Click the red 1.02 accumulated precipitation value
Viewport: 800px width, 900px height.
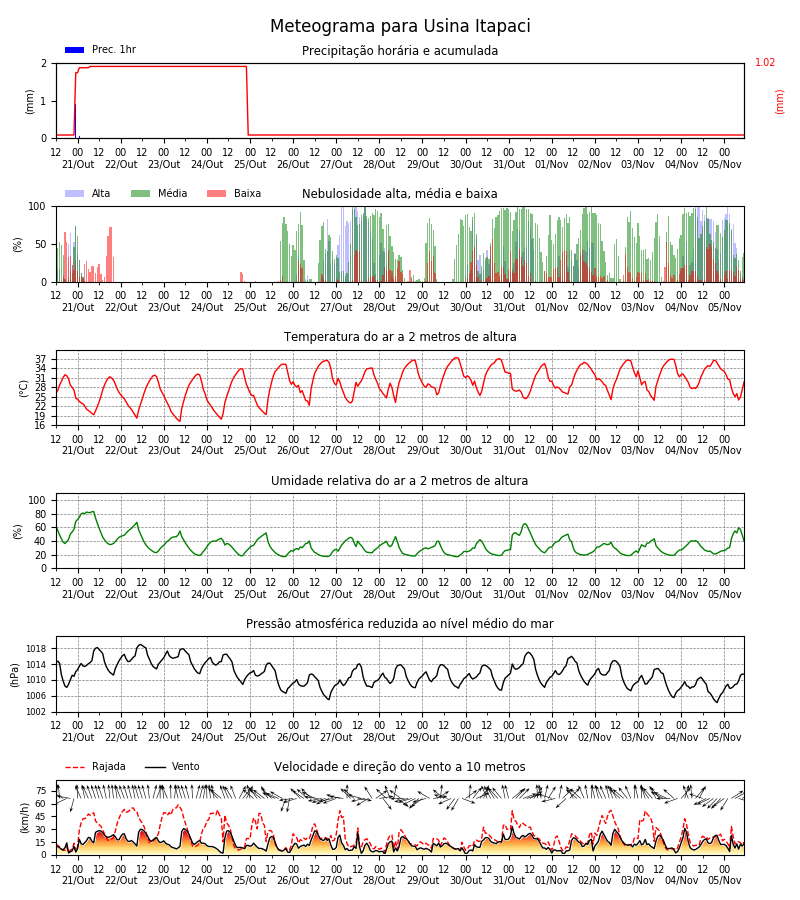765,63
